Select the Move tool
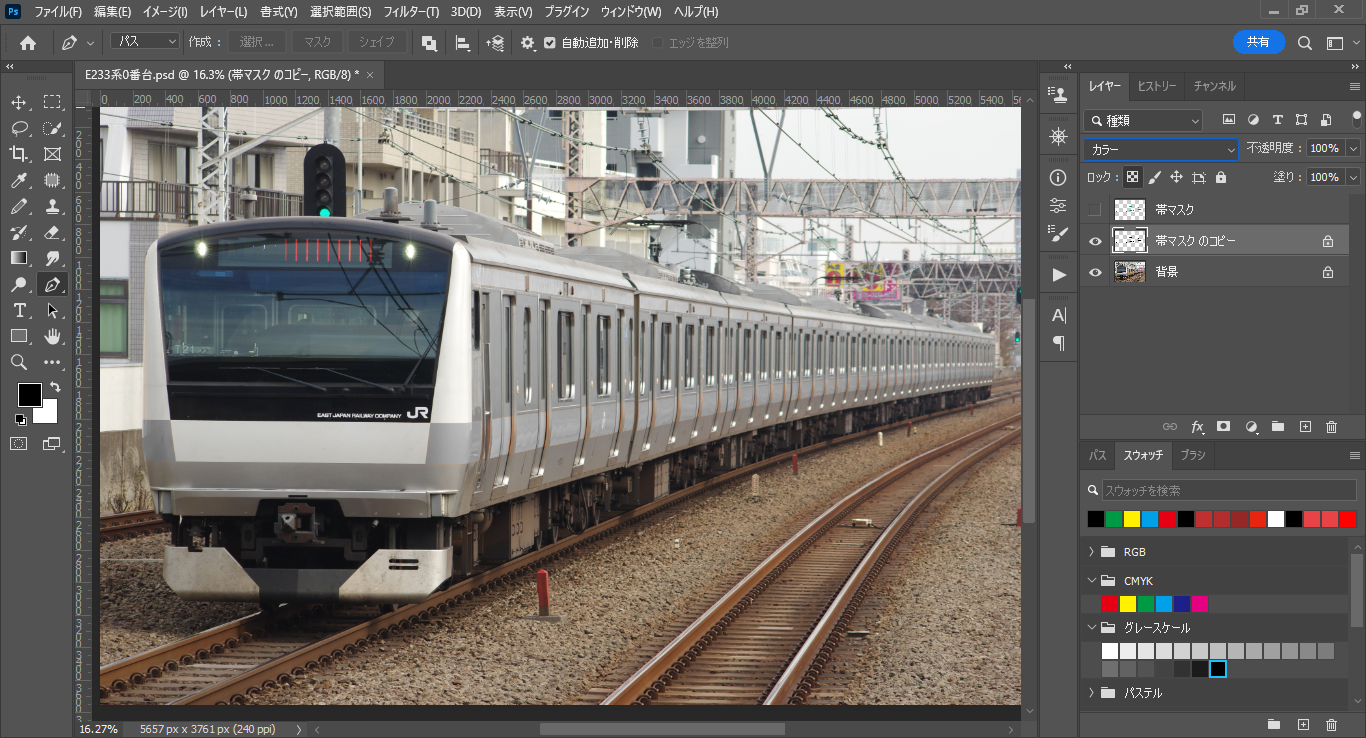 tap(19, 102)
